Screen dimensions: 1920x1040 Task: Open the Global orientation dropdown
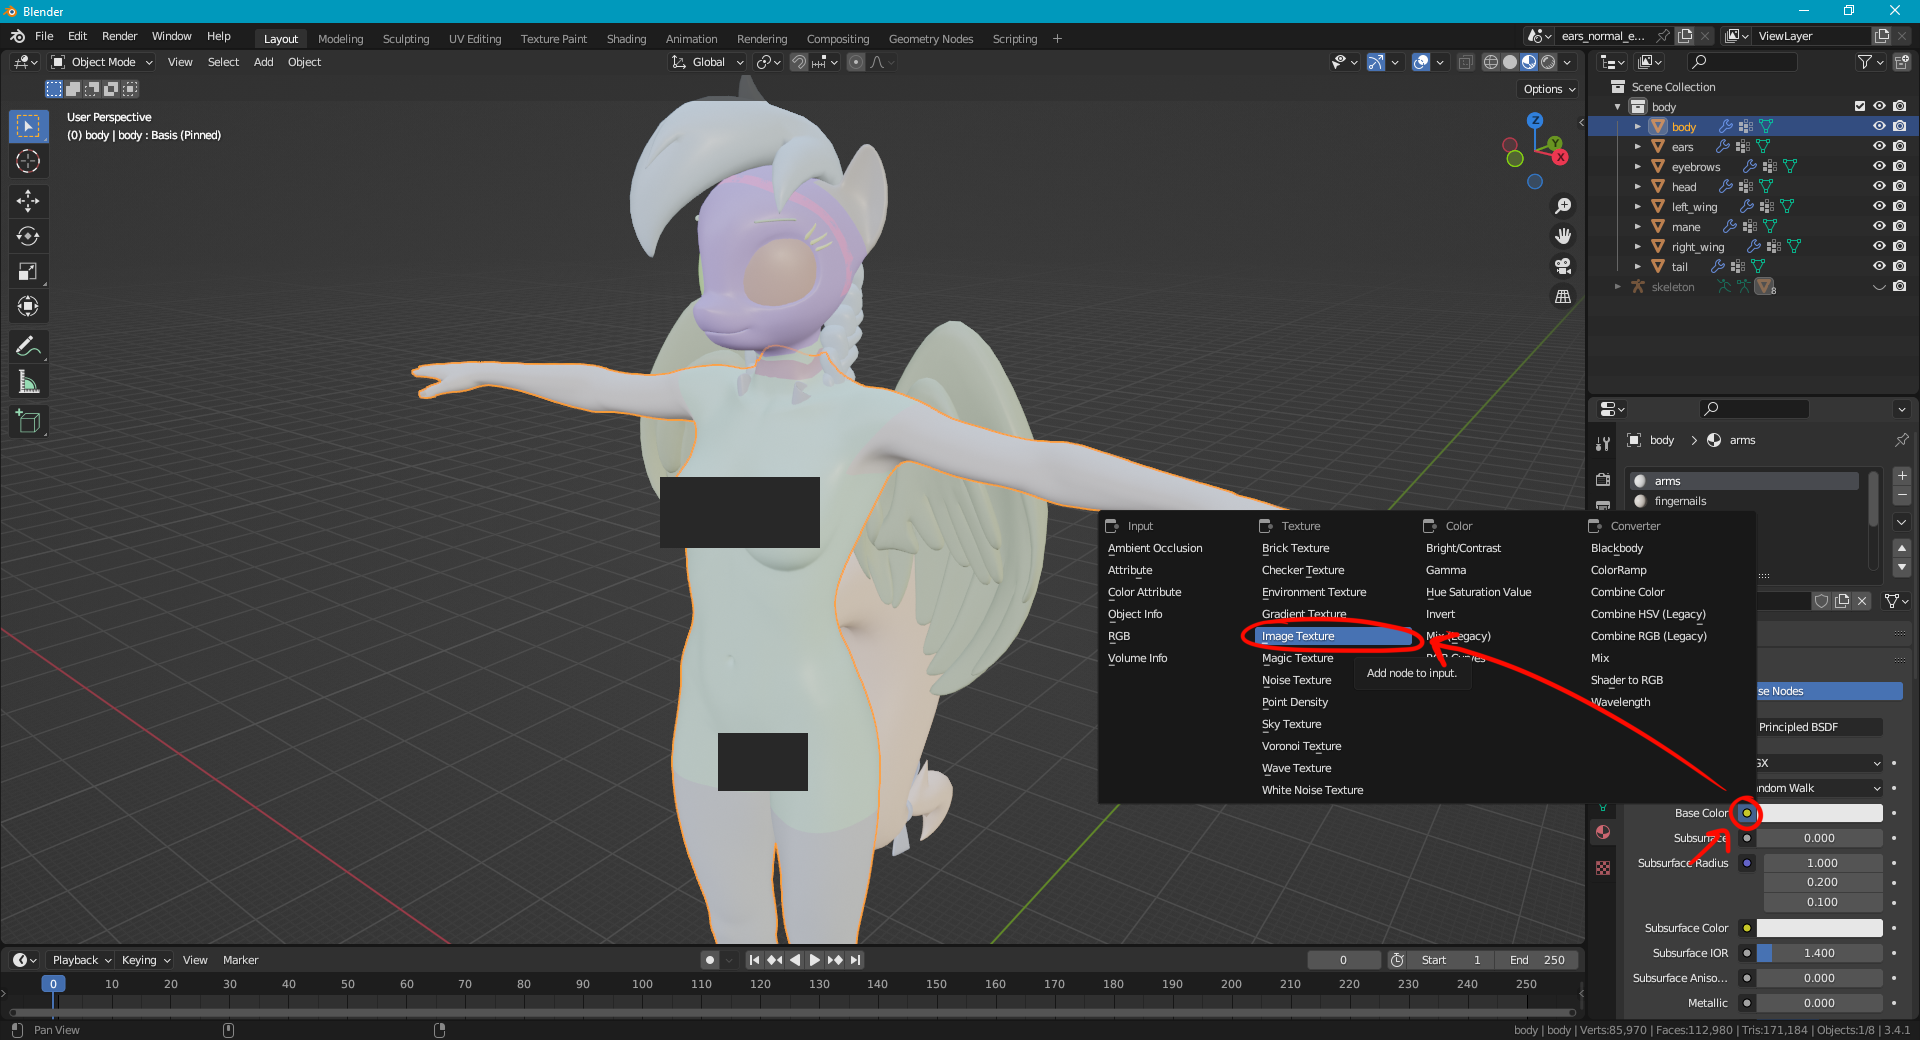[708, 62]
